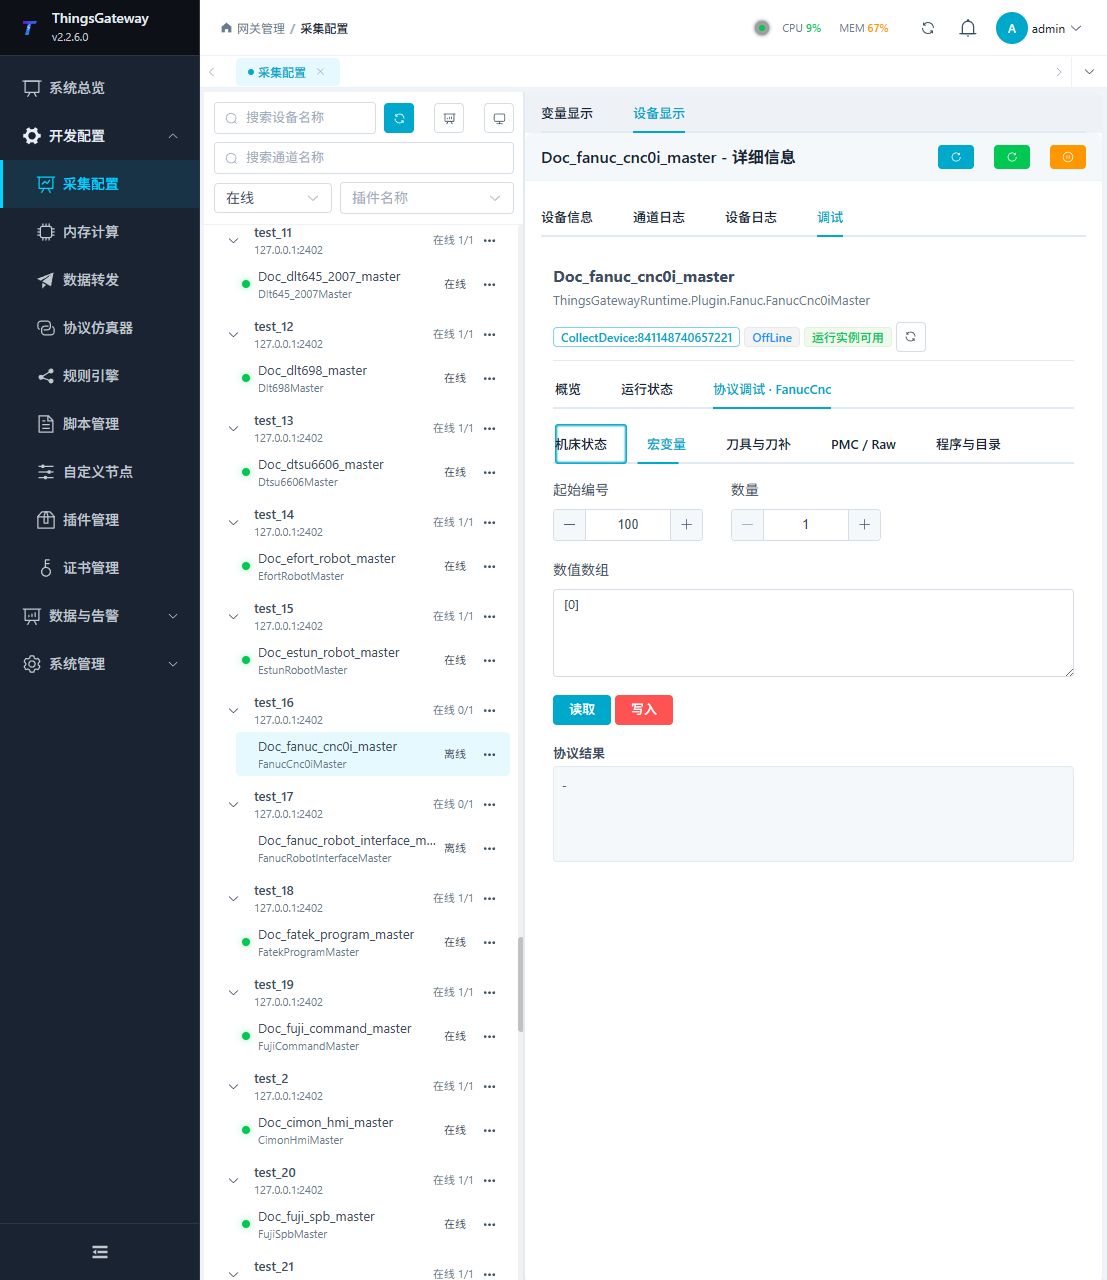Expand the 数据与告警 menu group
Viewport: 1107px width, 1280px height.
(100, 616)
